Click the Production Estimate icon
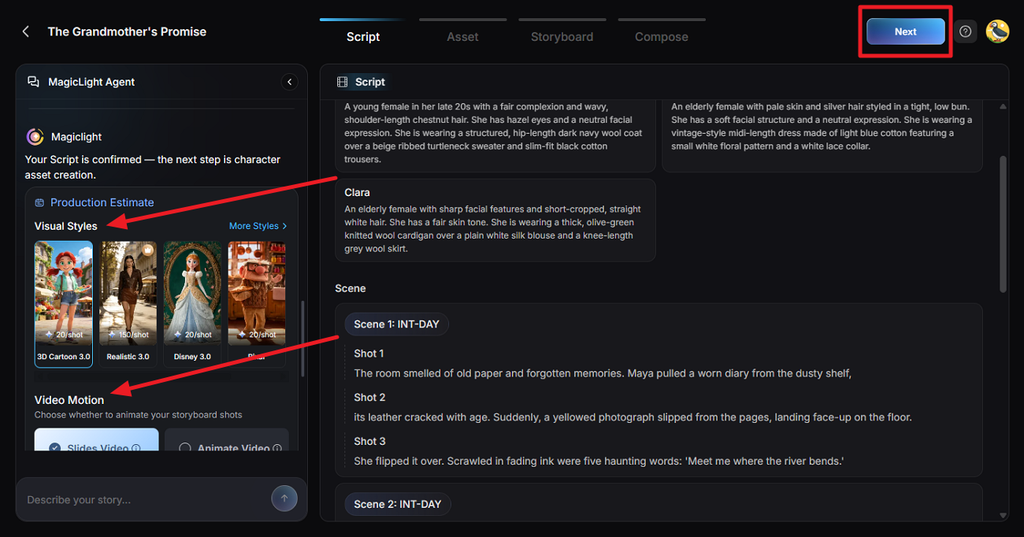This screenshot has height=537, width=1024. (40, 203)
